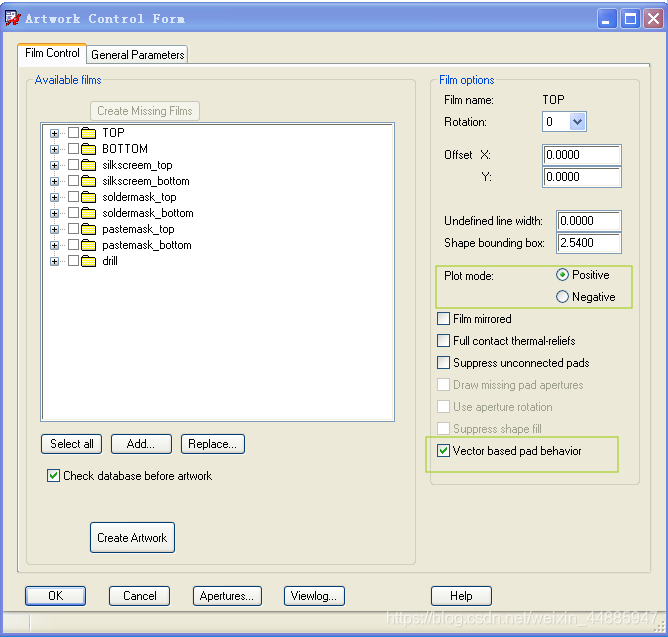Viewport: 668px width, 637px height.
Task: Expand the TOP film tree node
Action: [55, 133]
